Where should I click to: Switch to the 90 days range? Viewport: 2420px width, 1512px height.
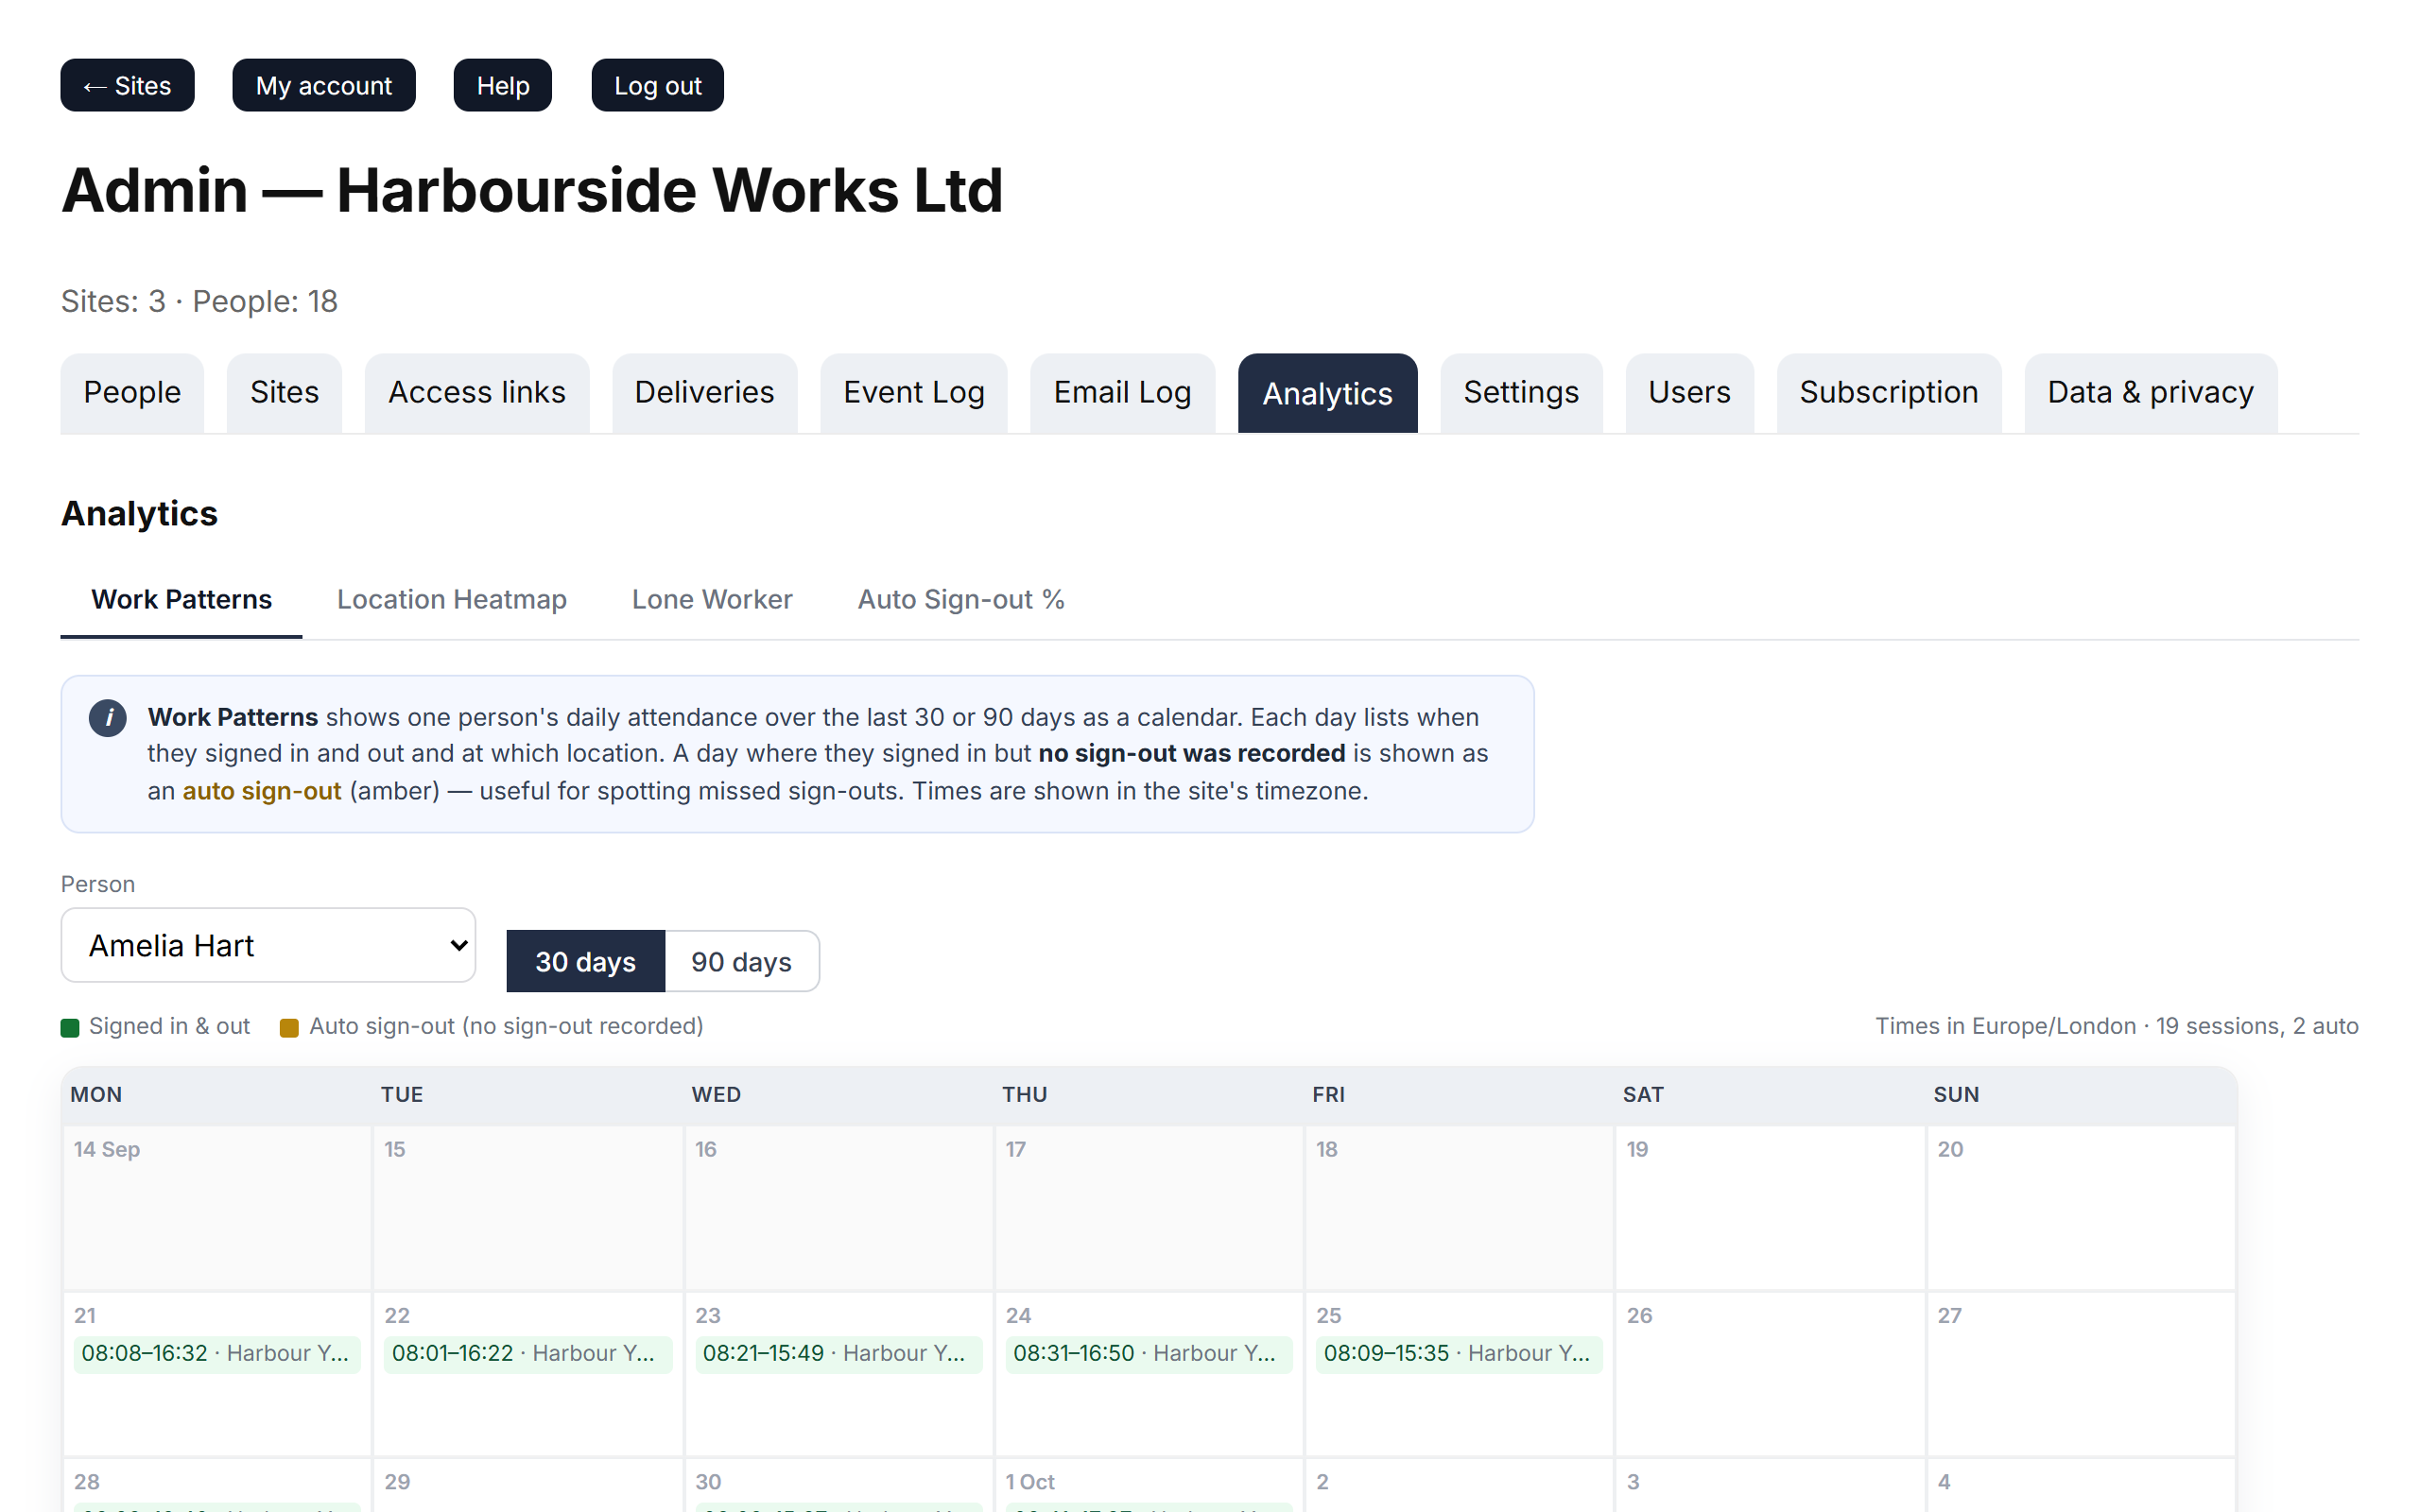click(741, 961)
